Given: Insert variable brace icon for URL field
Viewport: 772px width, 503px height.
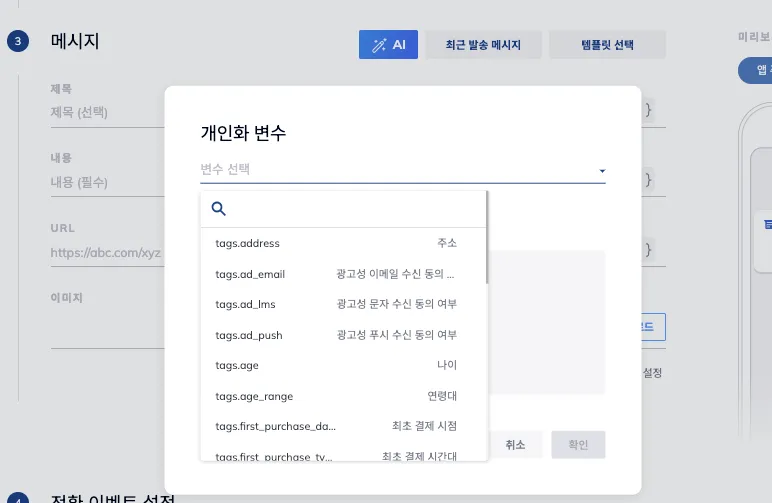Looking at the screenshot, I should [x=648, y=250].
